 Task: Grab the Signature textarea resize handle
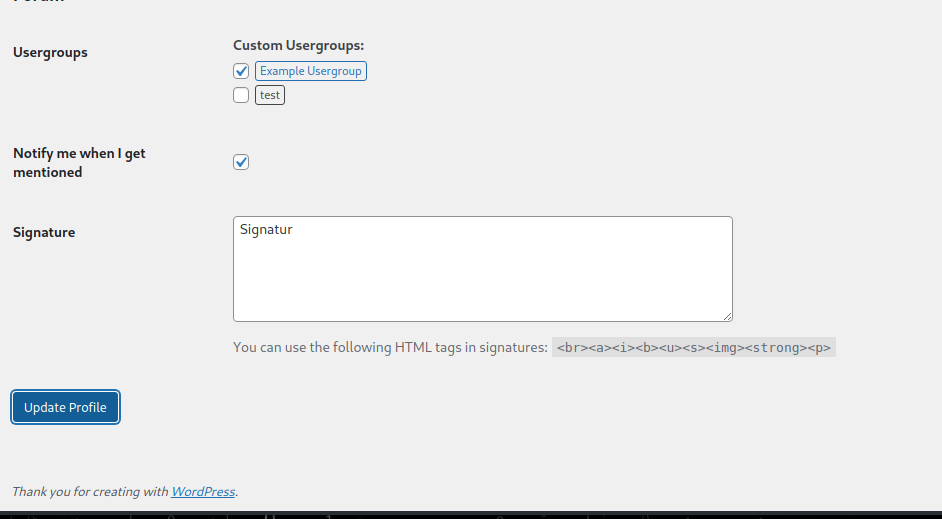[727, 315]
